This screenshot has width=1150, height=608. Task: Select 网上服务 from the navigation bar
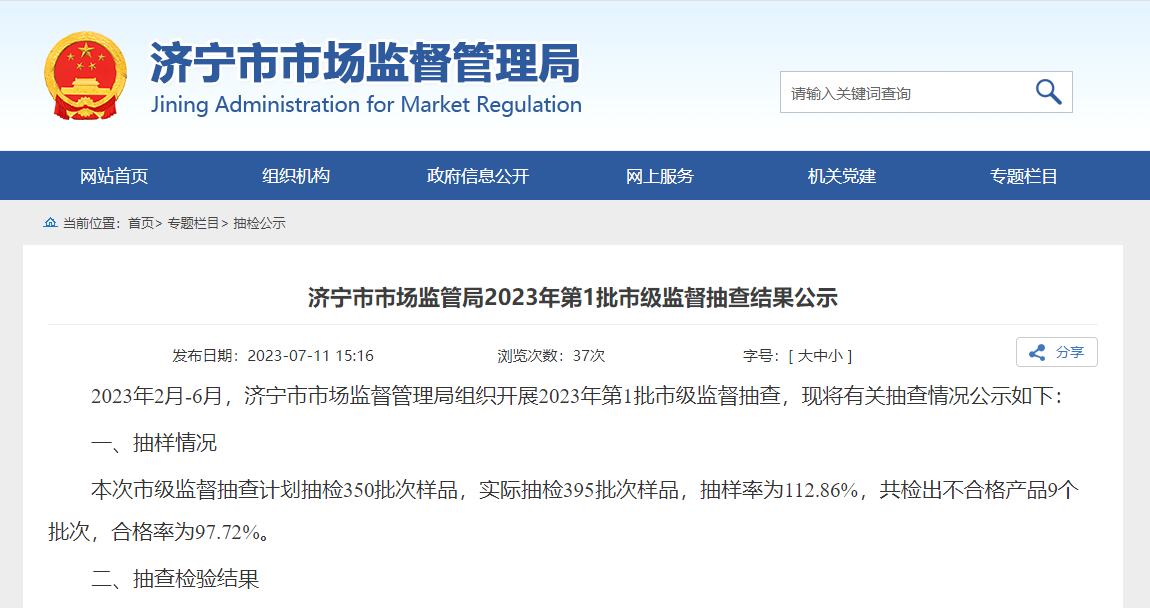(x=660, y=176)
